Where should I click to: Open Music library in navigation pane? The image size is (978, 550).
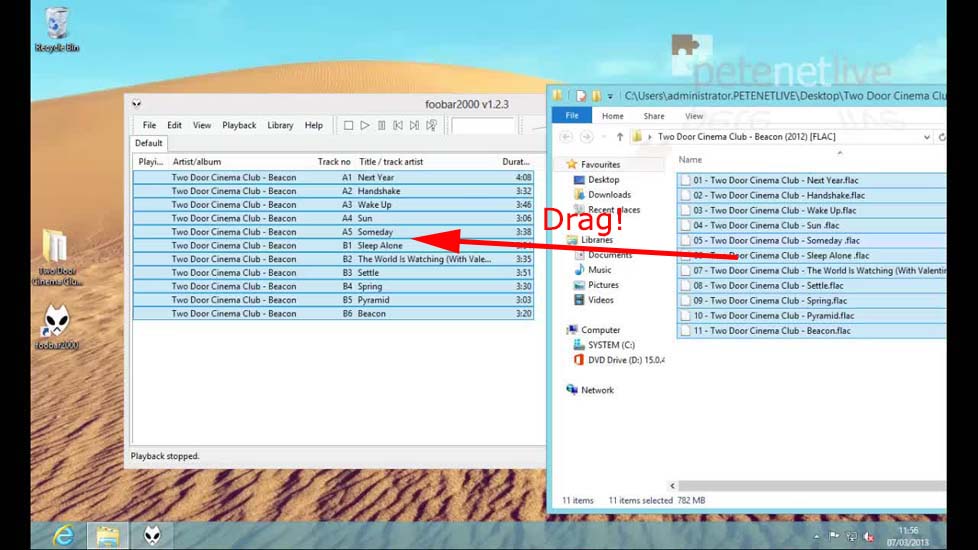pyautogui.click(x=599, y=270)
